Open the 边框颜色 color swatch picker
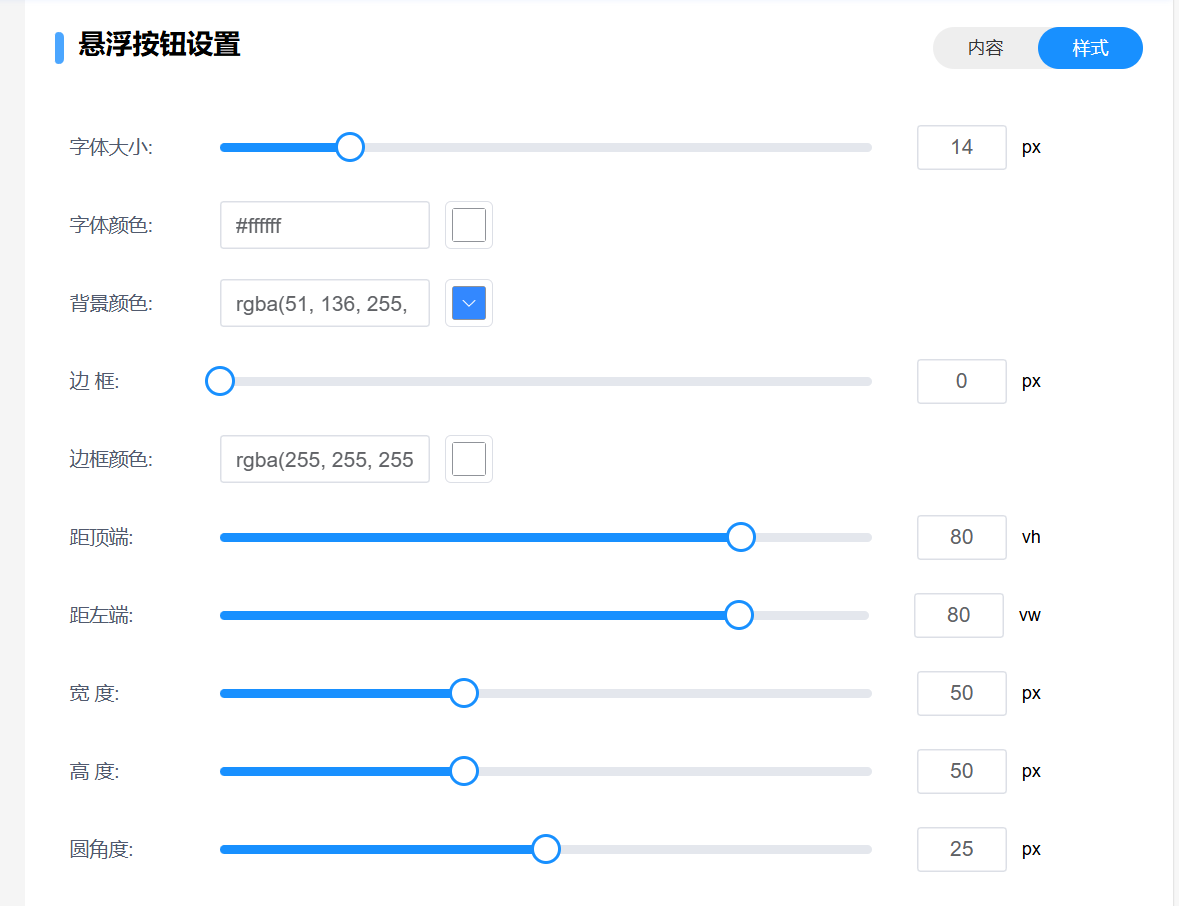Viewport: 1179px width, 906px height. (x=468, y=459)
